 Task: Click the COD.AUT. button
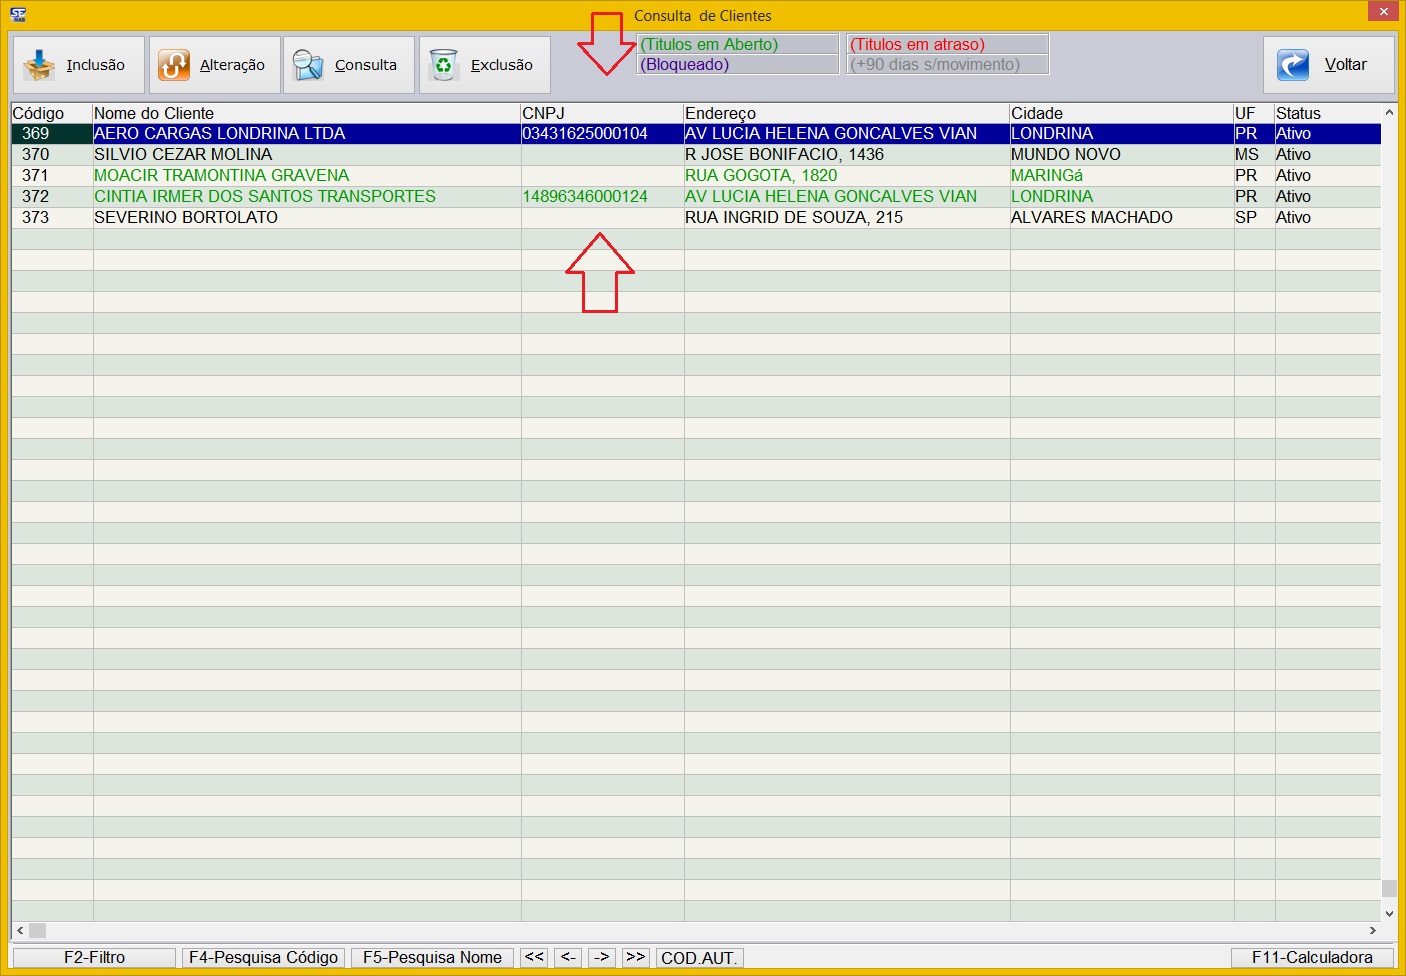click(699, 958)
